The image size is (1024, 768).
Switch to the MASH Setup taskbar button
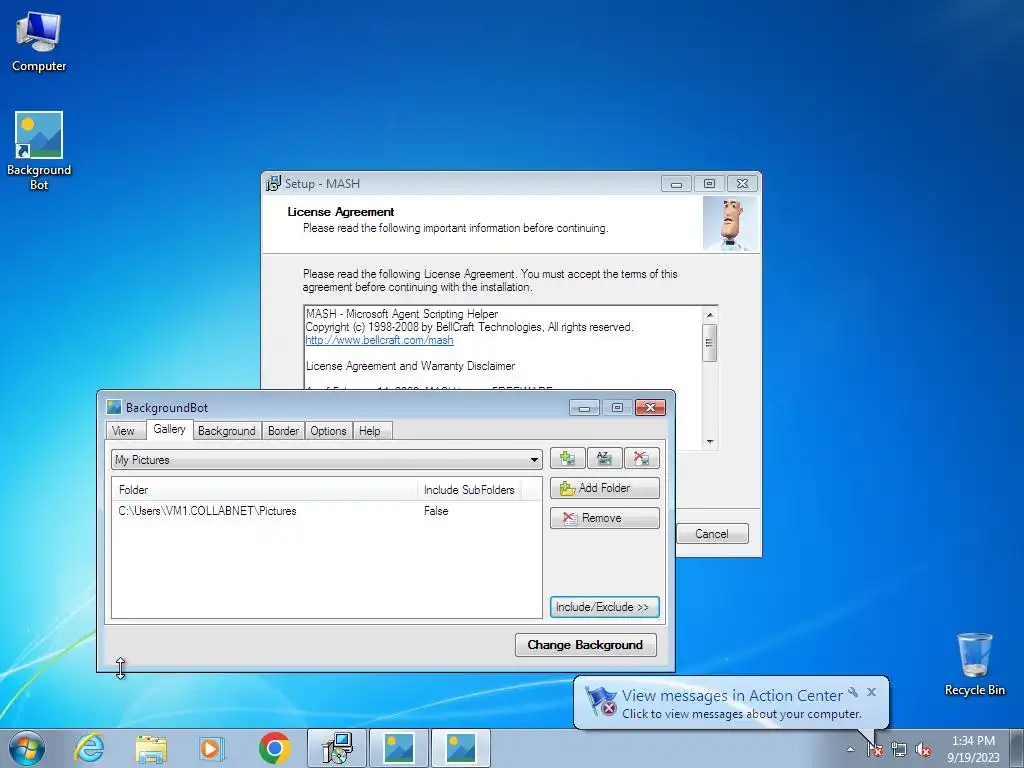click(337, 748)
